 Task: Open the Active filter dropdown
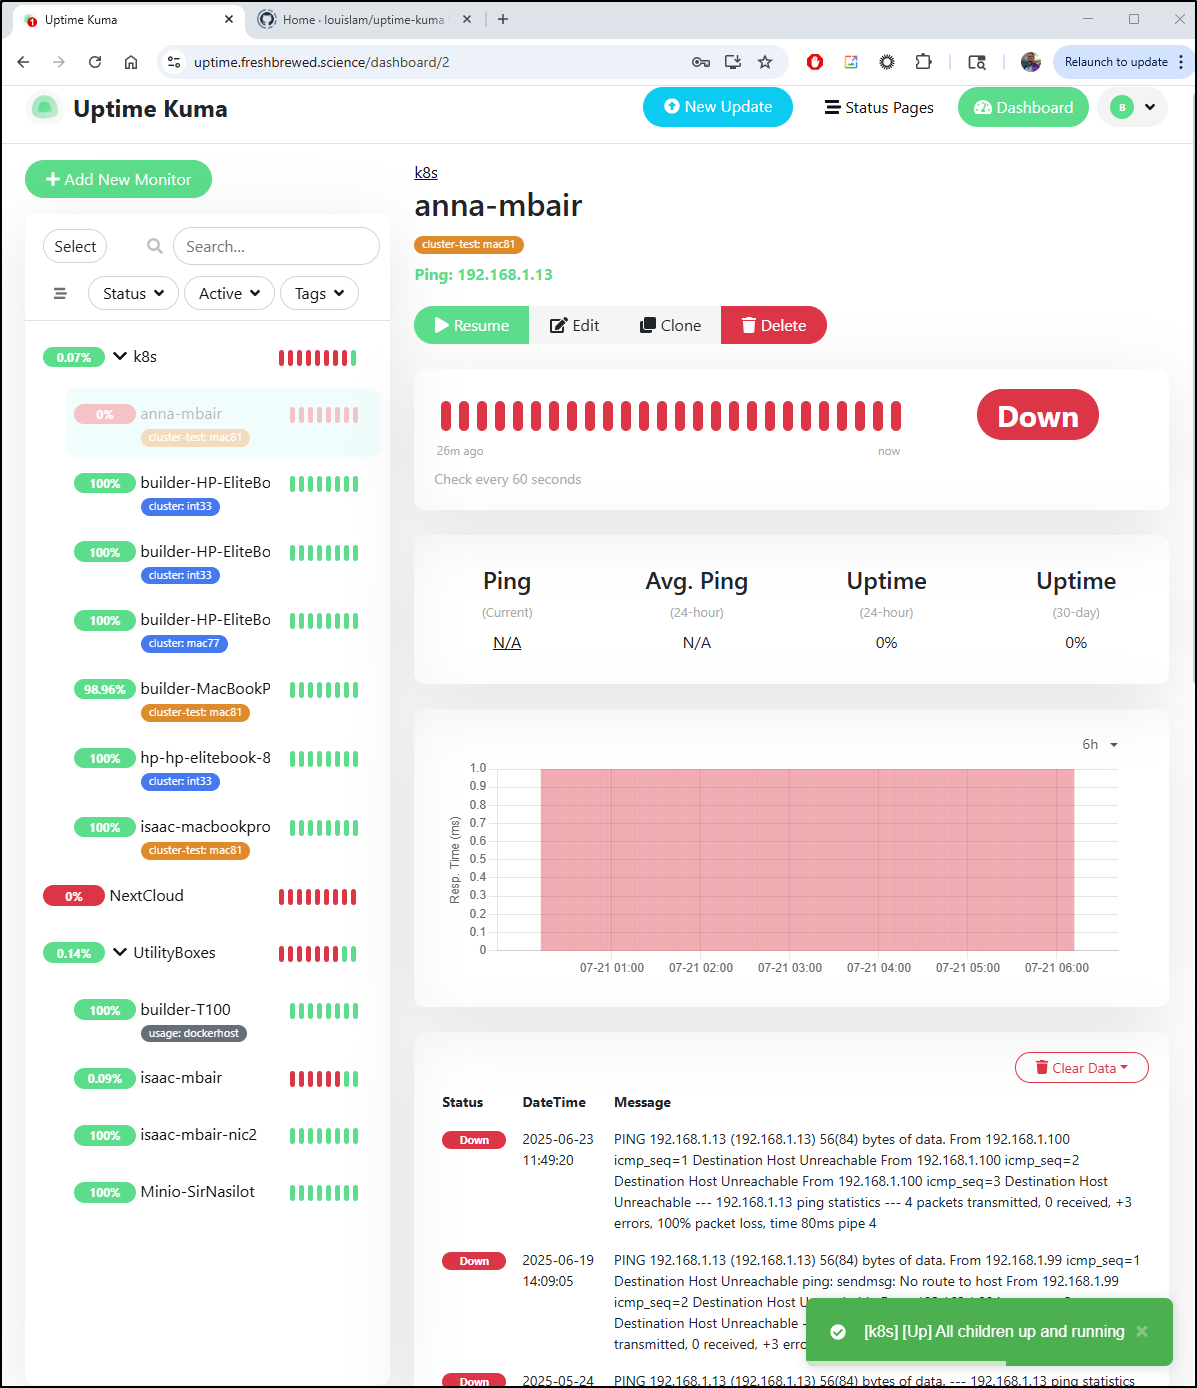(229, 293)
